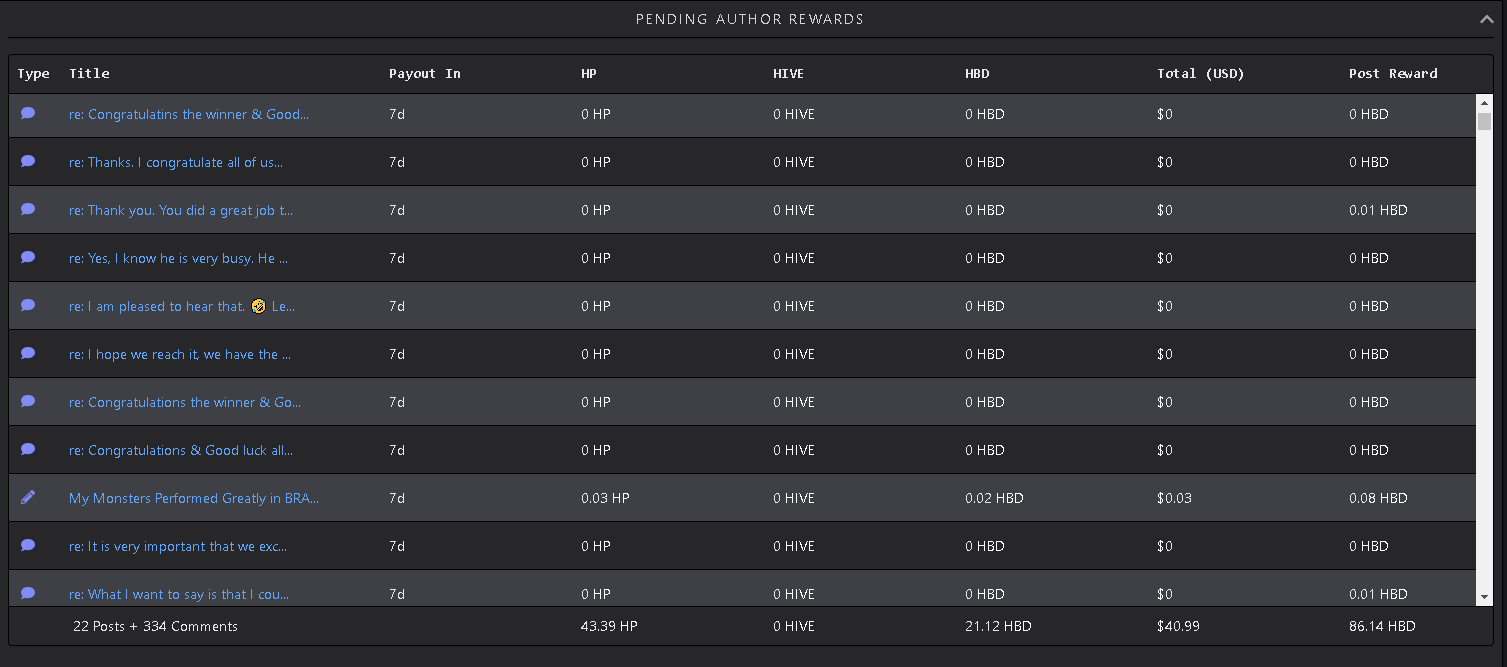Image resolution: width=1507 pixels, height=667 pixels.
Task: Click the 'HBD' column header
Action: 977,74
